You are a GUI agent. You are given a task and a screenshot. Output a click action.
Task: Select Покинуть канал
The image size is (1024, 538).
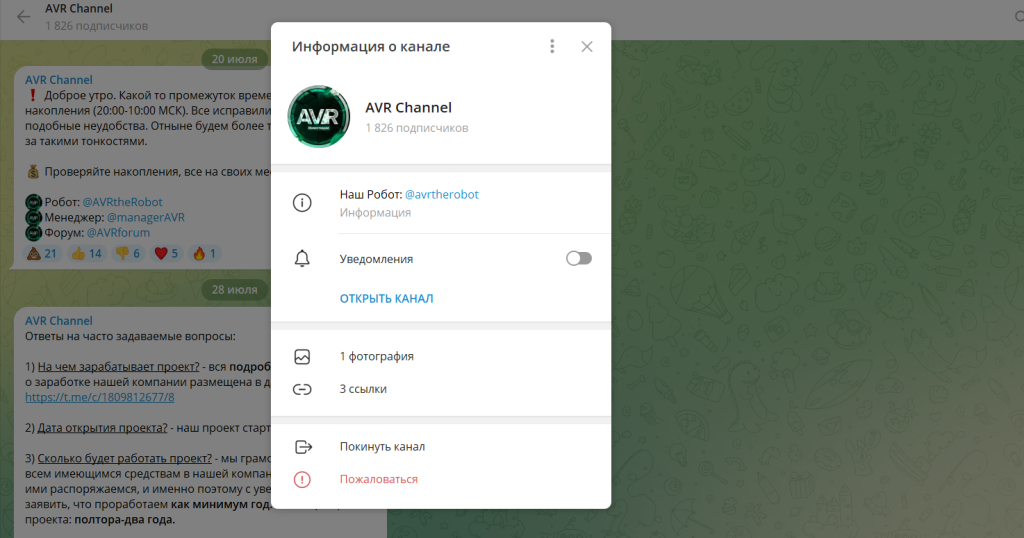pos(382,447)
